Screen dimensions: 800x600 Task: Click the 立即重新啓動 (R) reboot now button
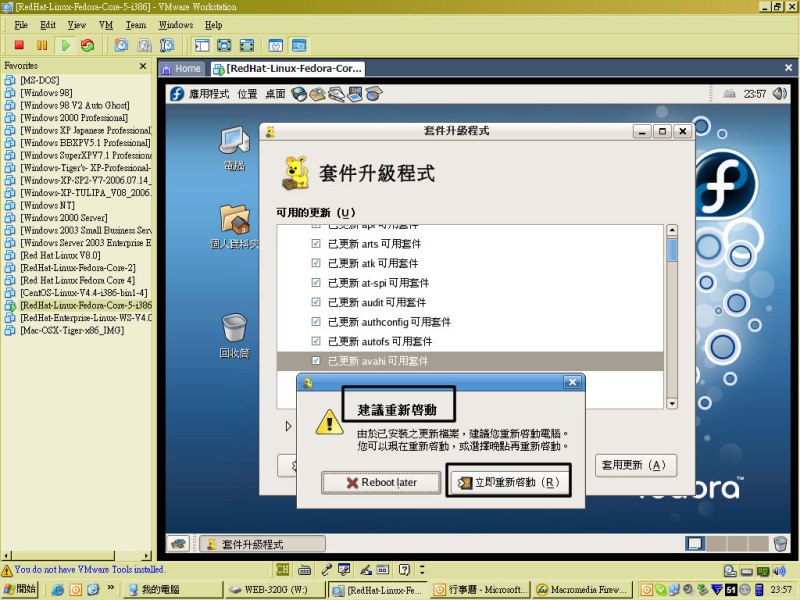pos(509,482)
